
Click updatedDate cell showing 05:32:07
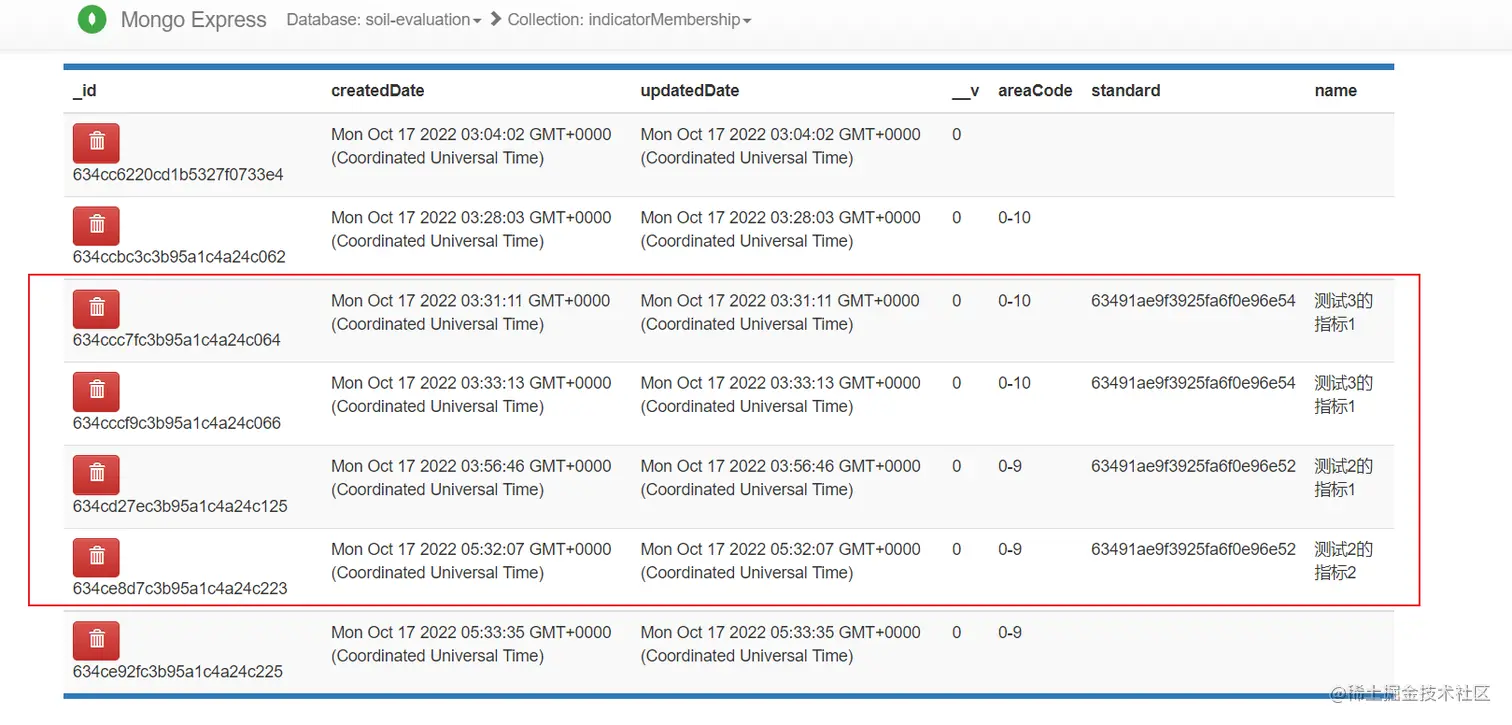pyautogui.click(x=780, y=560)
